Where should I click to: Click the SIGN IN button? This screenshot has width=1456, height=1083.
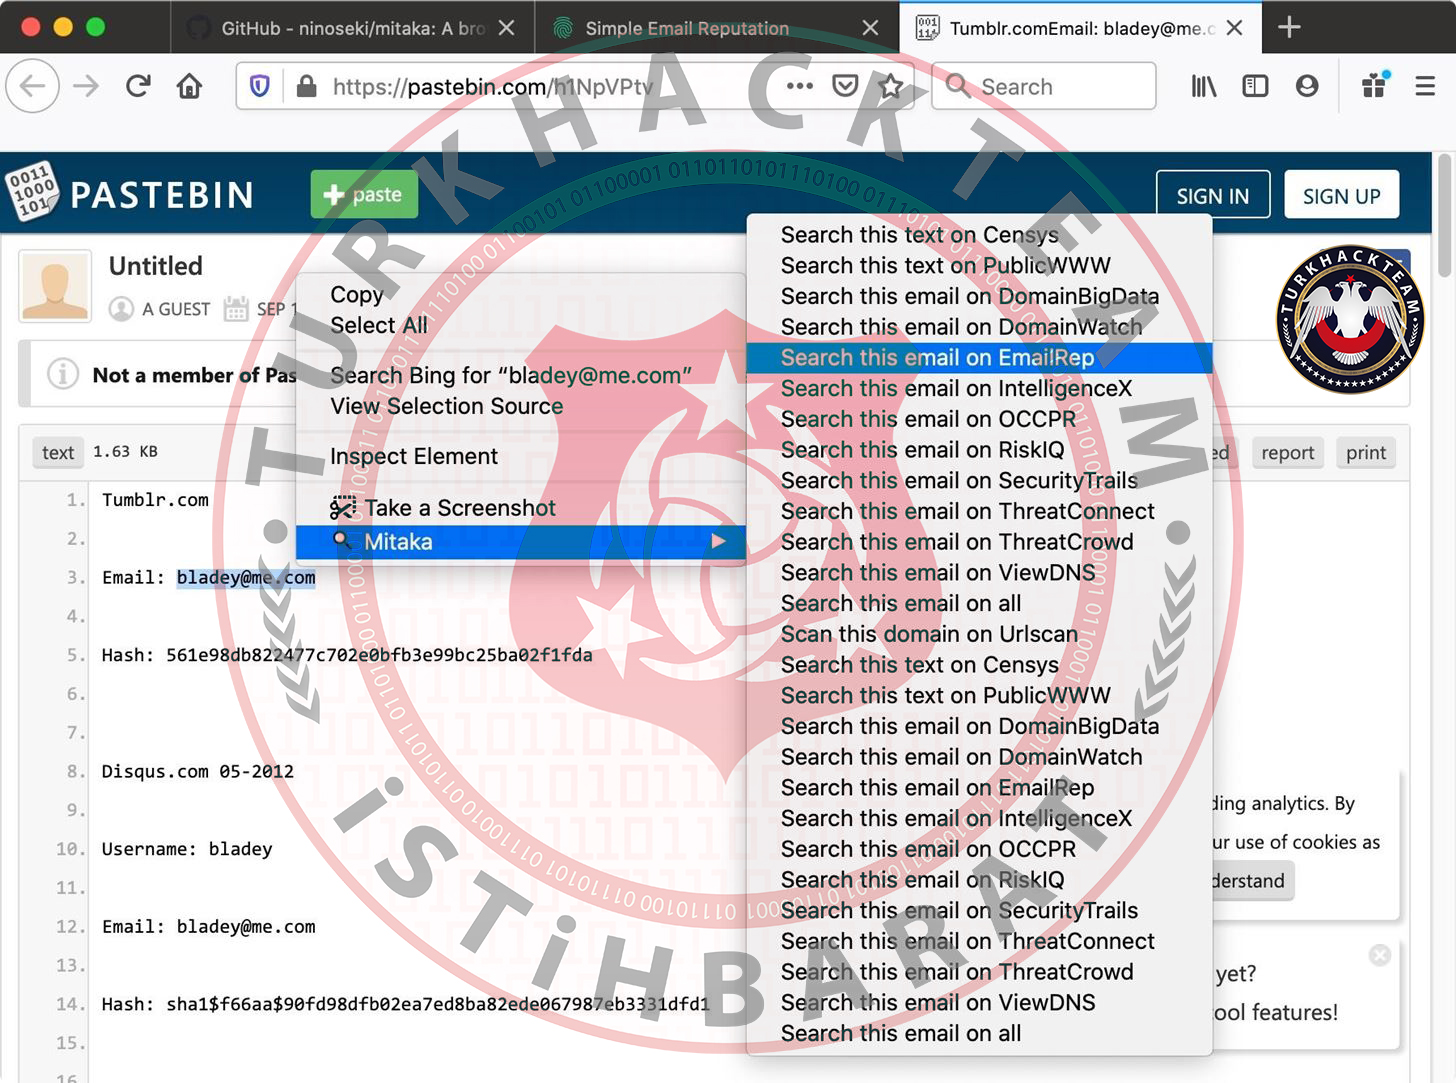click(1213, 195)
